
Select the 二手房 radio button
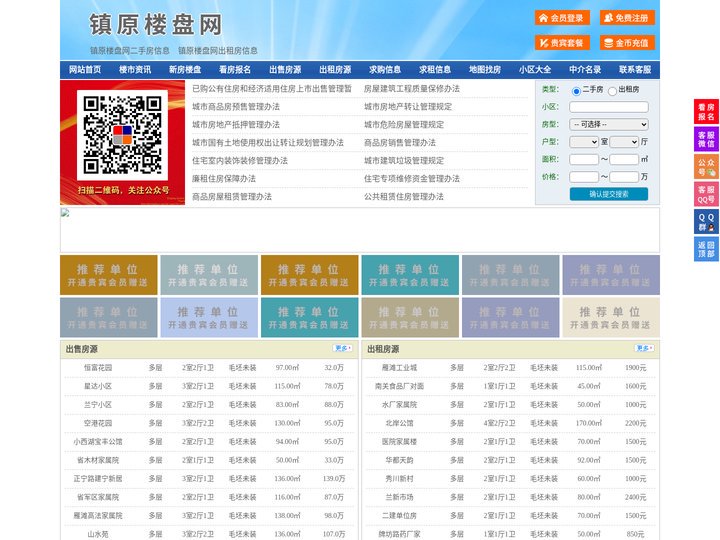point(576,91)
